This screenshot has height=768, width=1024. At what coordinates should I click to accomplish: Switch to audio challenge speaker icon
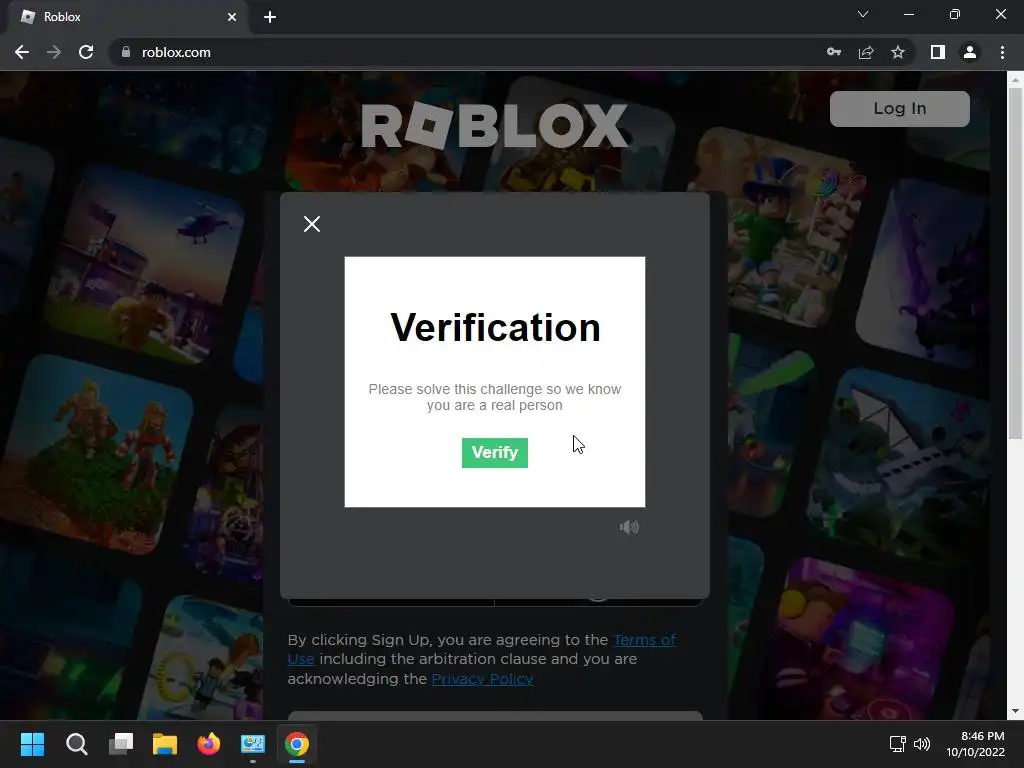(x=629, y=527)
